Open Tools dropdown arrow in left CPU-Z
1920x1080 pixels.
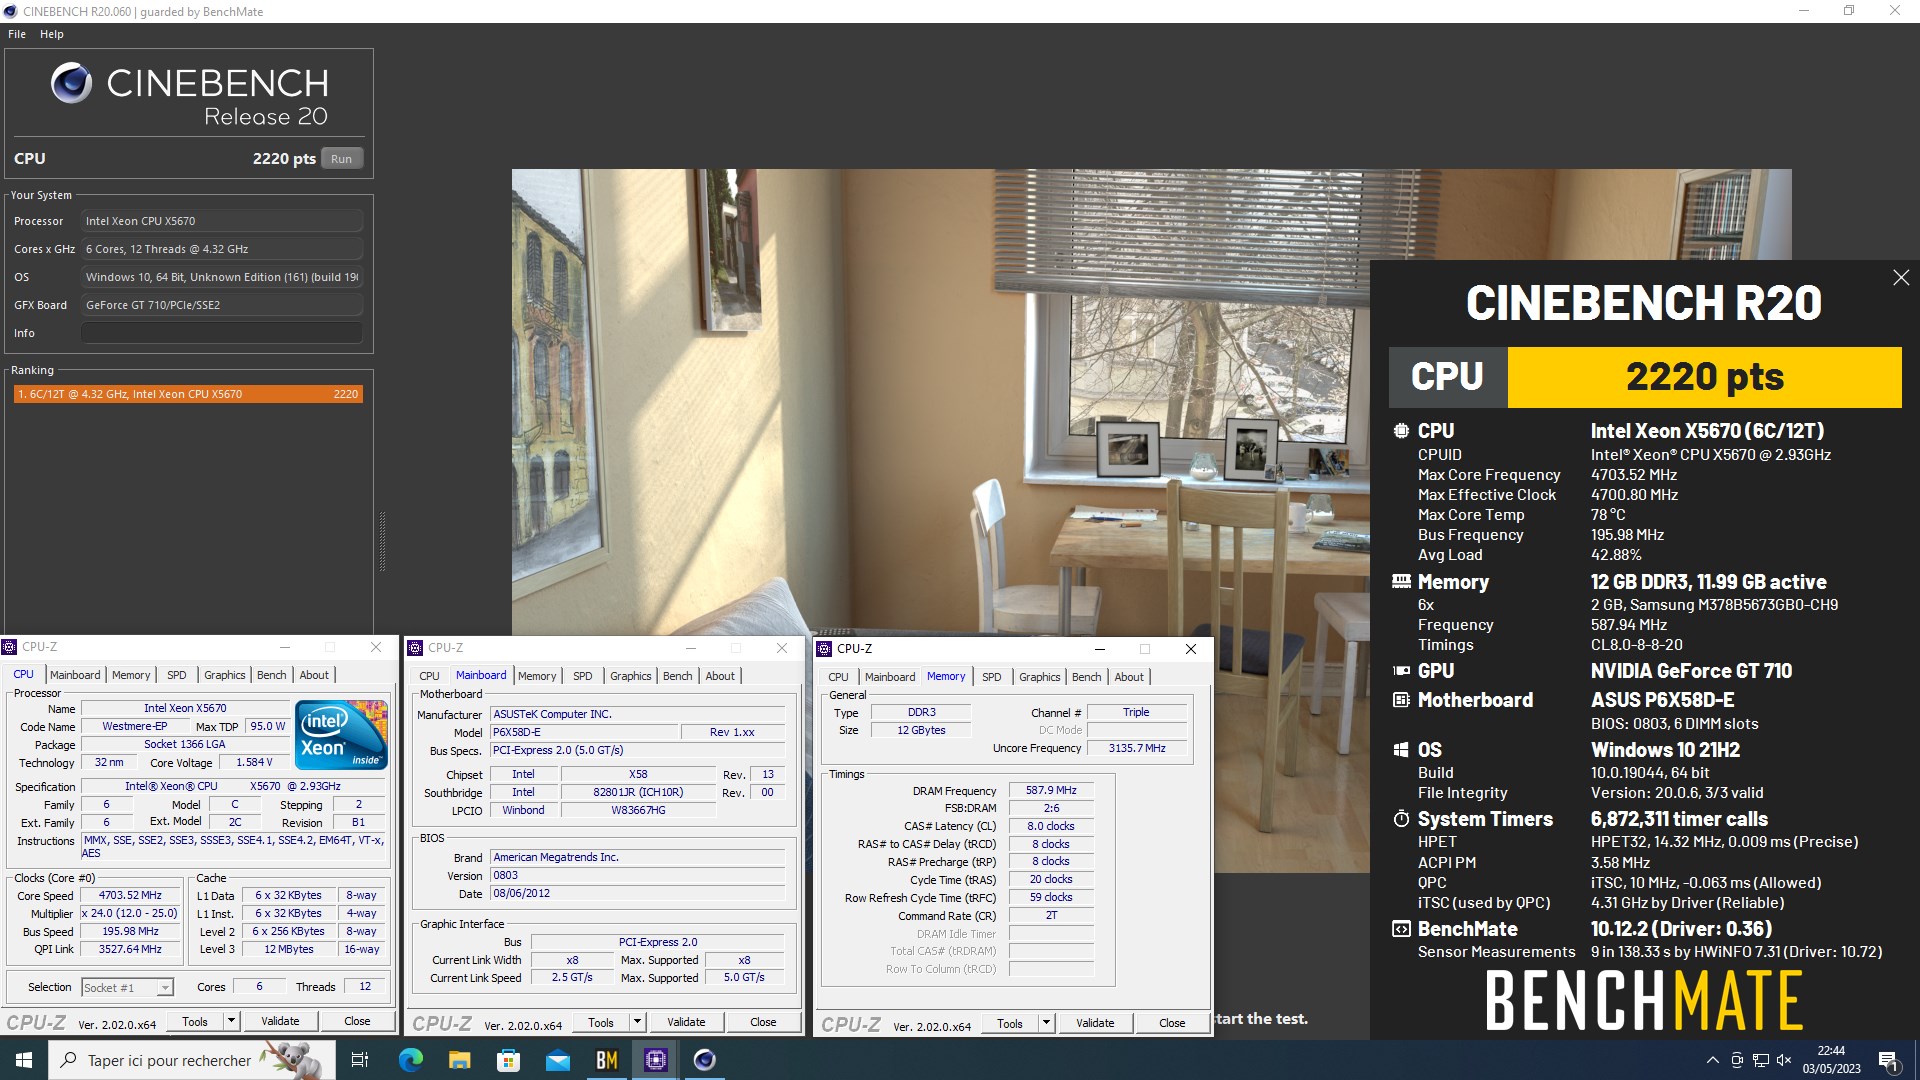(232, 1021)
